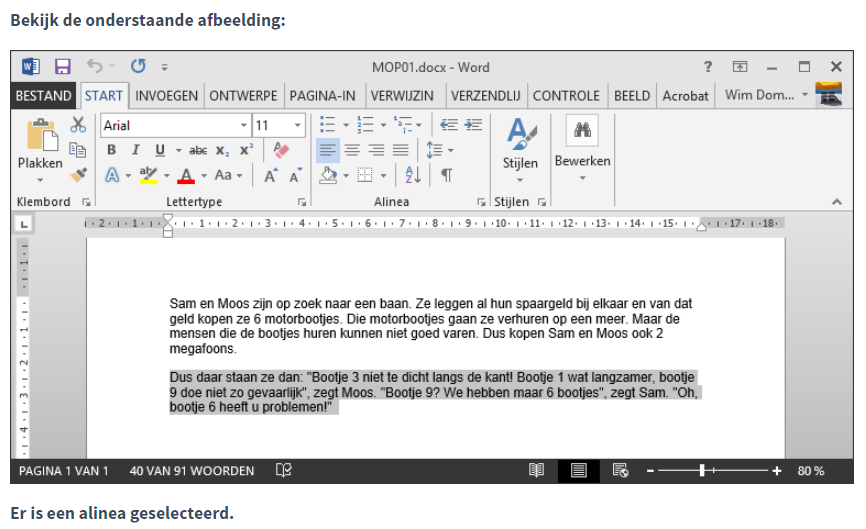Click the Sort A-Z icon
This screenshot has width=866, height=529.
[x=412, y=175]
